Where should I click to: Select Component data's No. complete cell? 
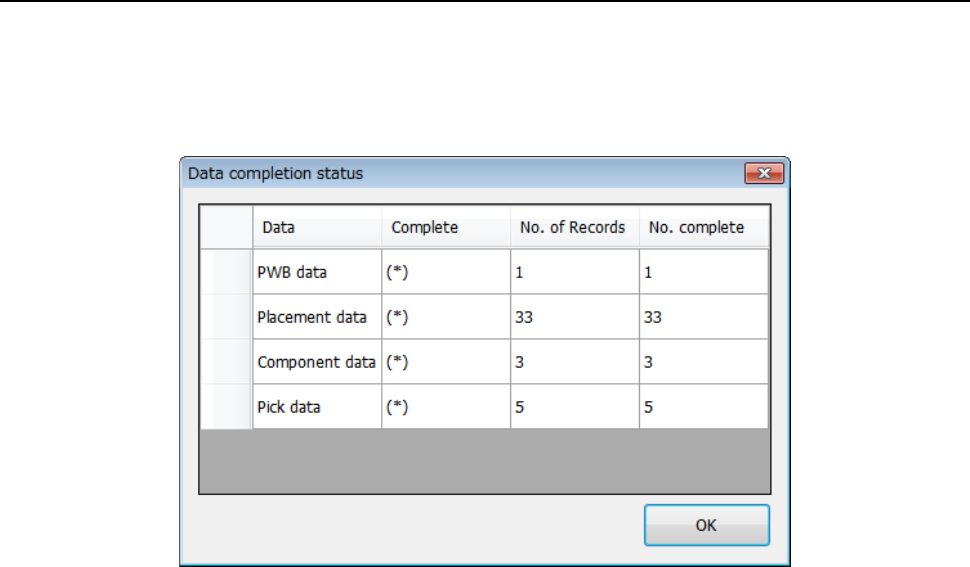point(703,362)
